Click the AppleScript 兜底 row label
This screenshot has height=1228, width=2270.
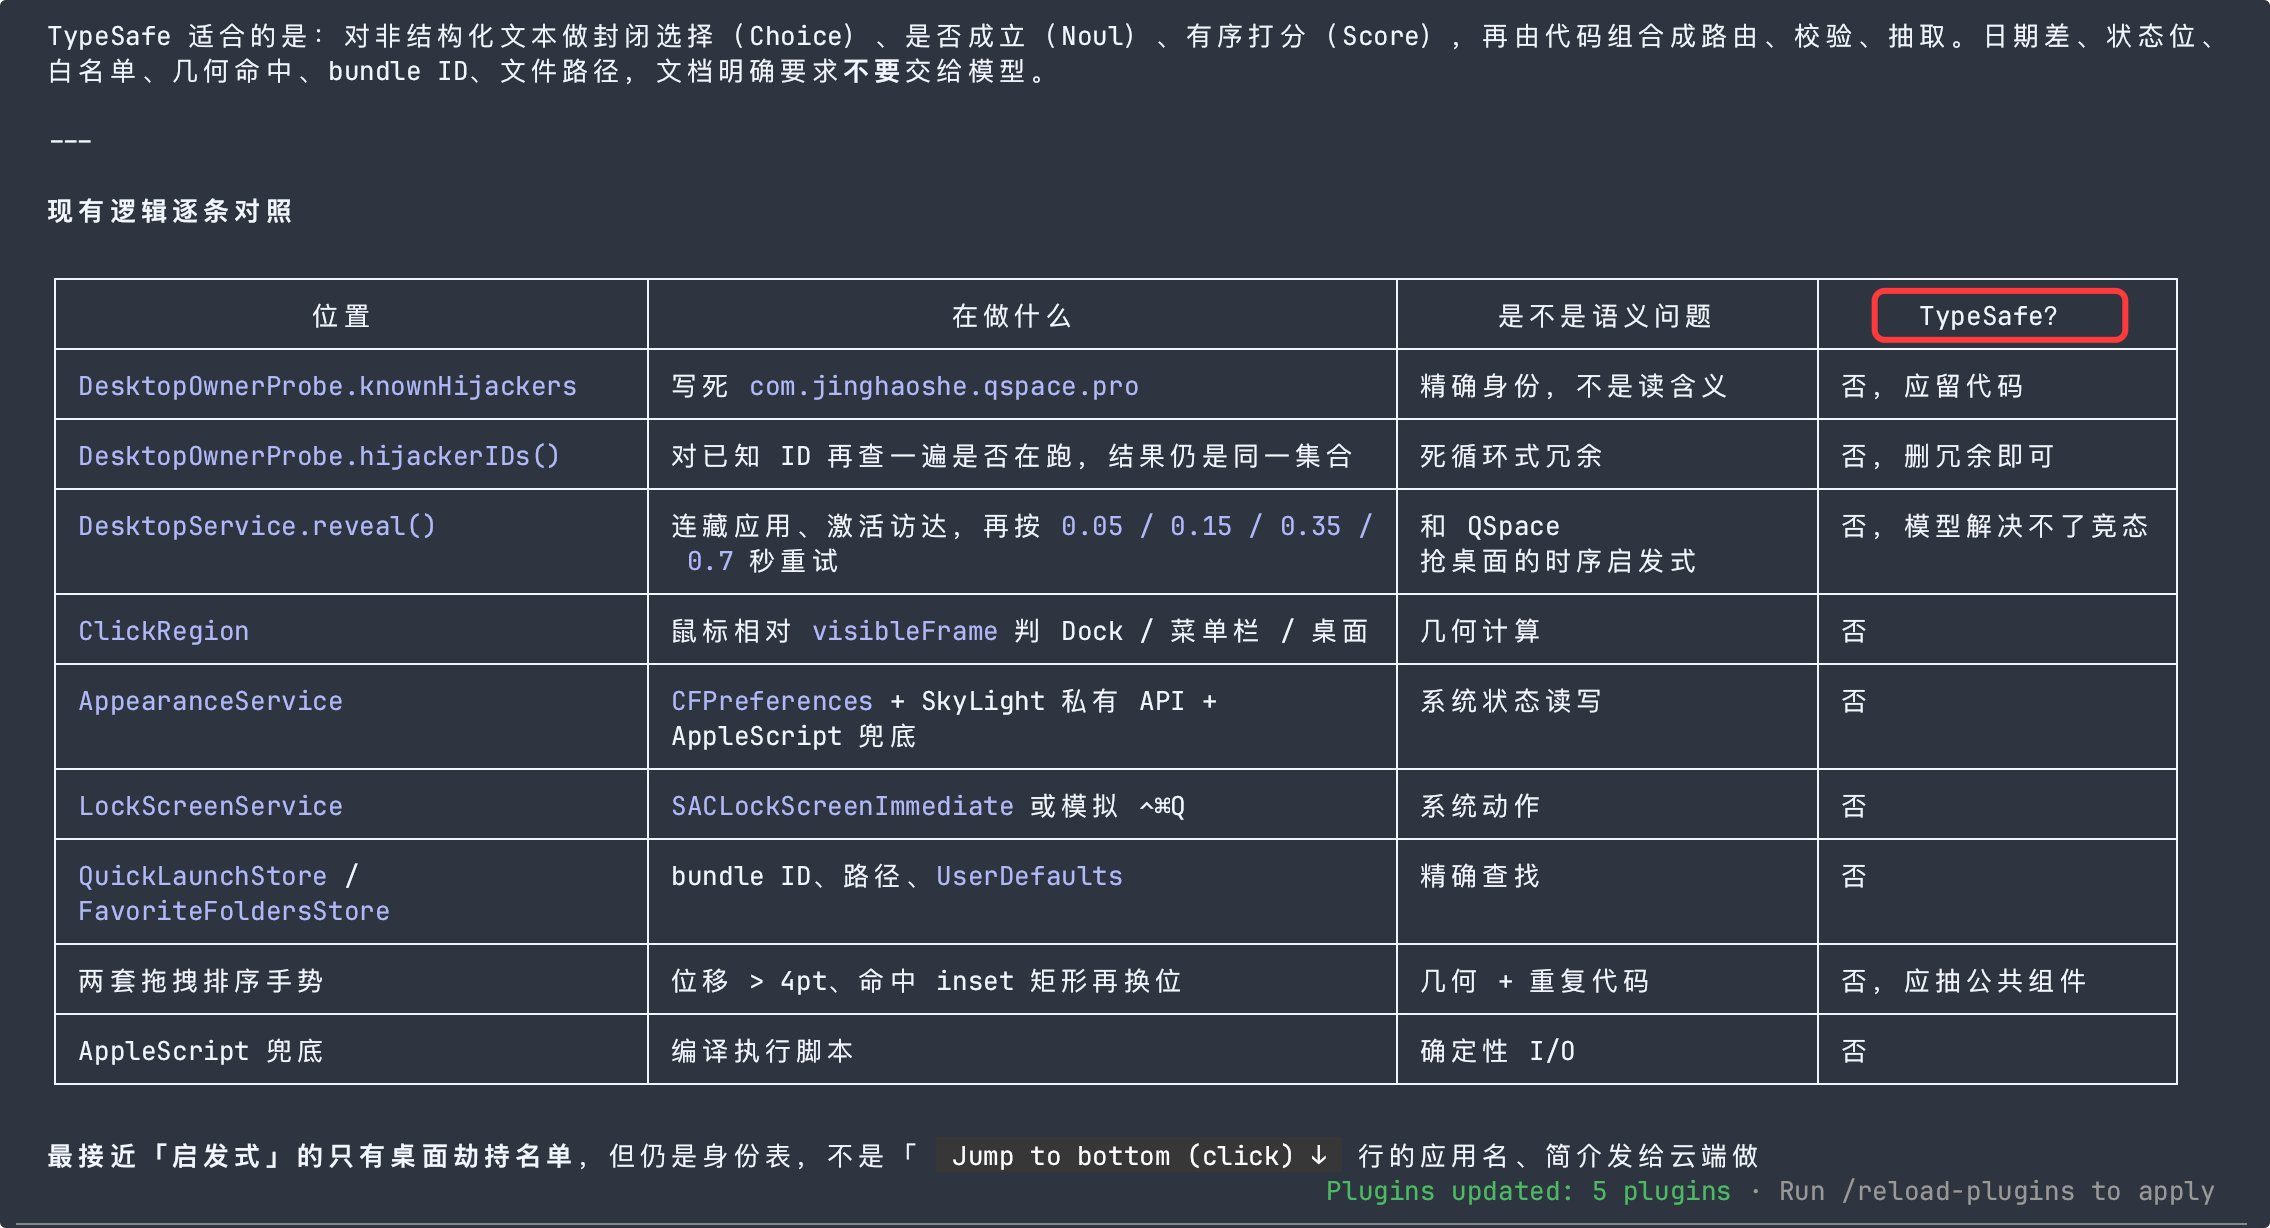click(201, 1051)
